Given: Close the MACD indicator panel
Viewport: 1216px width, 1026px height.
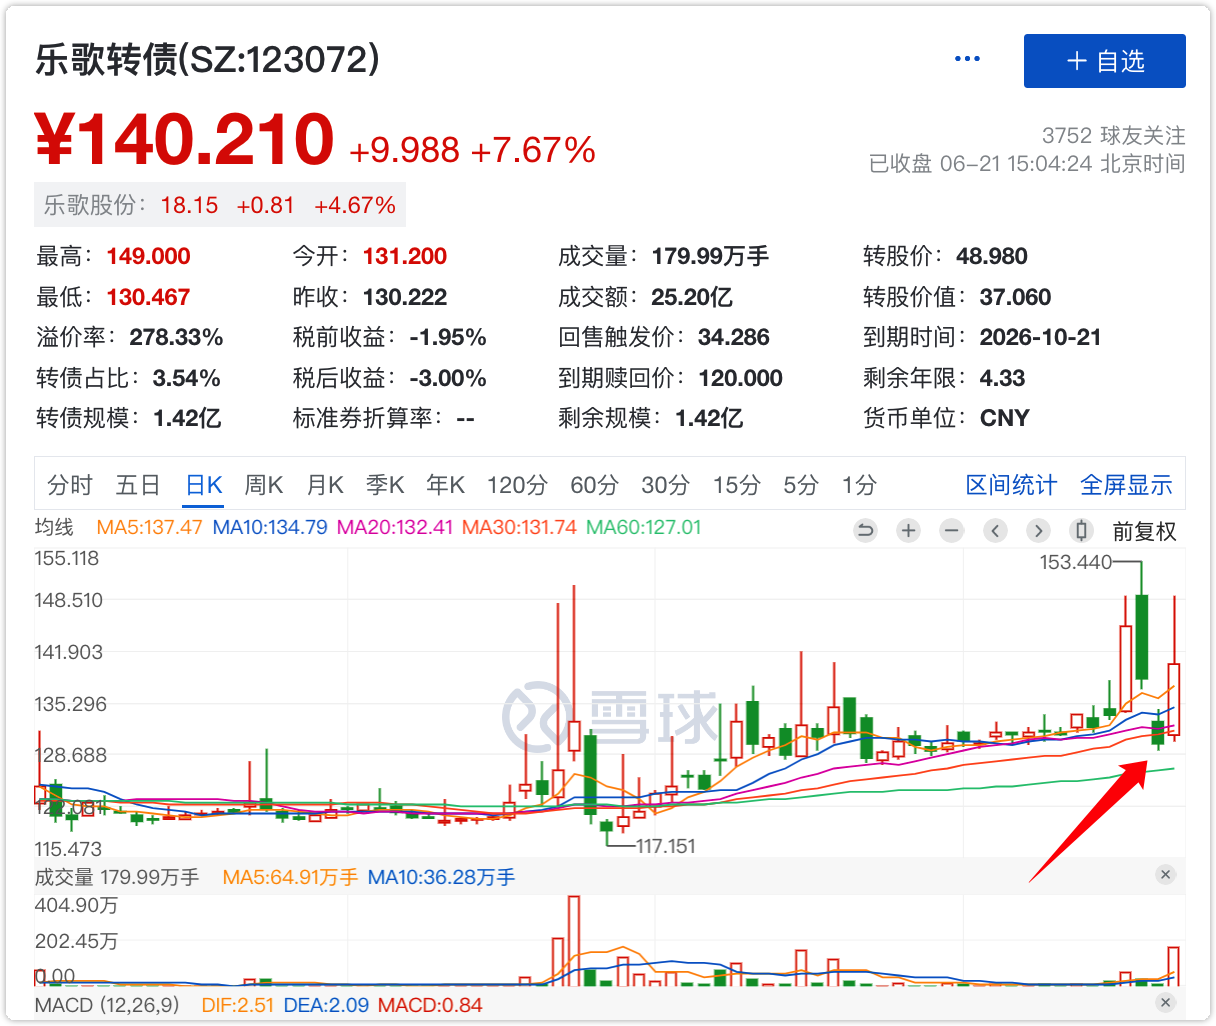Looking at the screenshot, I should 1165,1003.
